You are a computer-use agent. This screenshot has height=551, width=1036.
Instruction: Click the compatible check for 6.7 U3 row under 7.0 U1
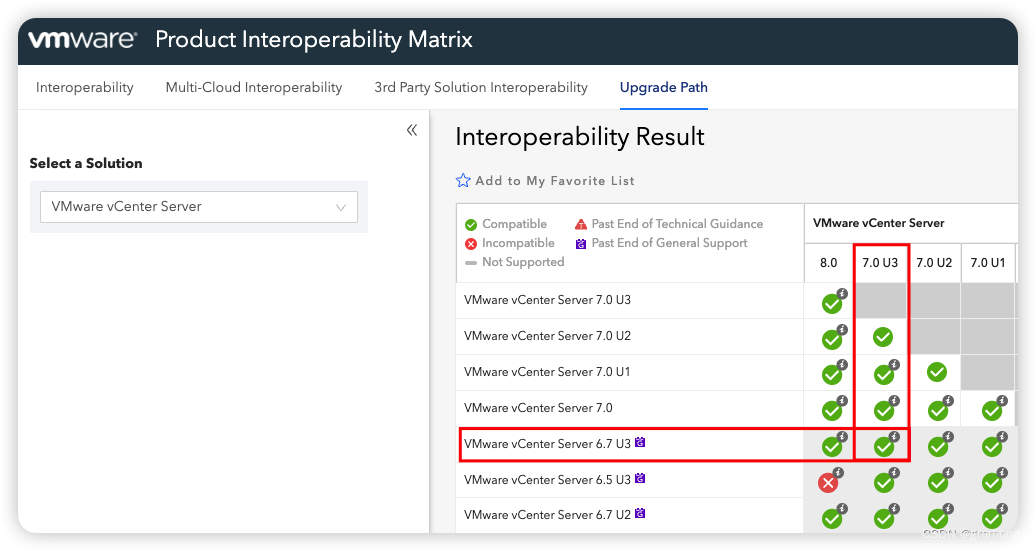tap(991, 446)
